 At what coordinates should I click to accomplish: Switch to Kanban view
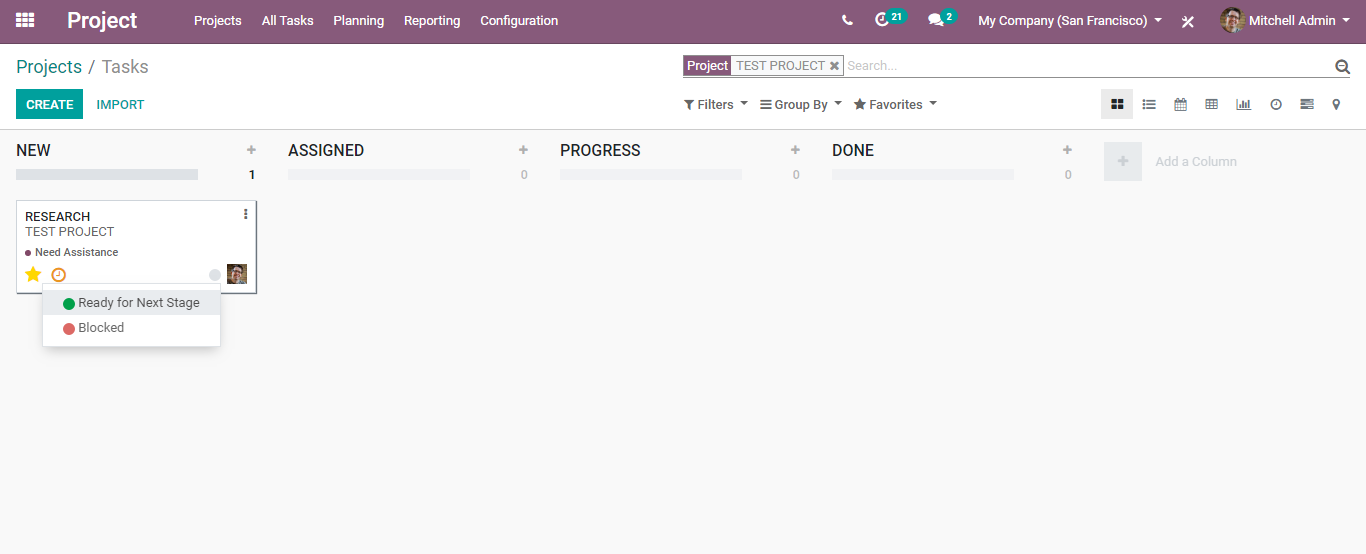point(1117,104)
